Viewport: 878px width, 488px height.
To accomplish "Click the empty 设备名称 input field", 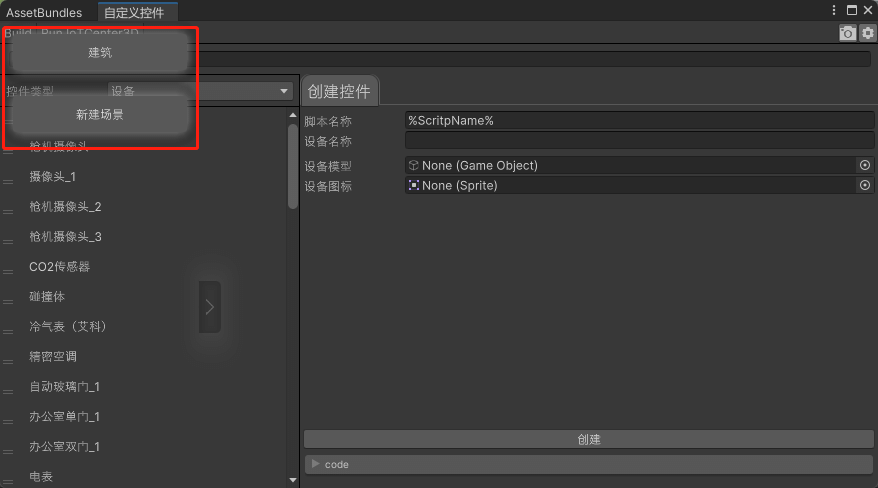I will (639, 140).
